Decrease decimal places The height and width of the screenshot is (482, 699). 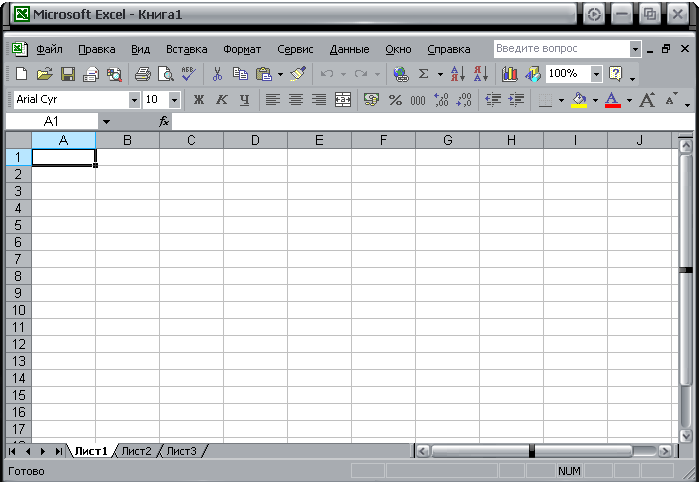[x=464, y=100]
